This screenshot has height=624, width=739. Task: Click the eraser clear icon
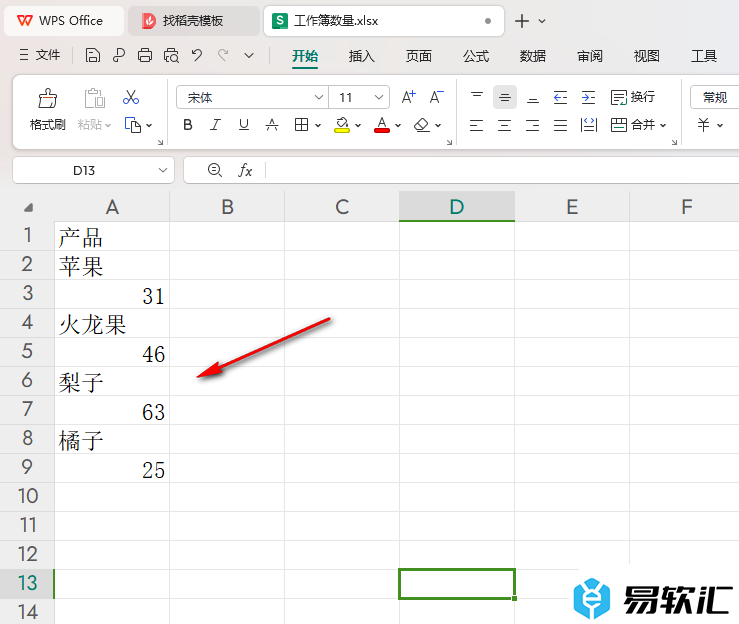click(x=421, y=125)
